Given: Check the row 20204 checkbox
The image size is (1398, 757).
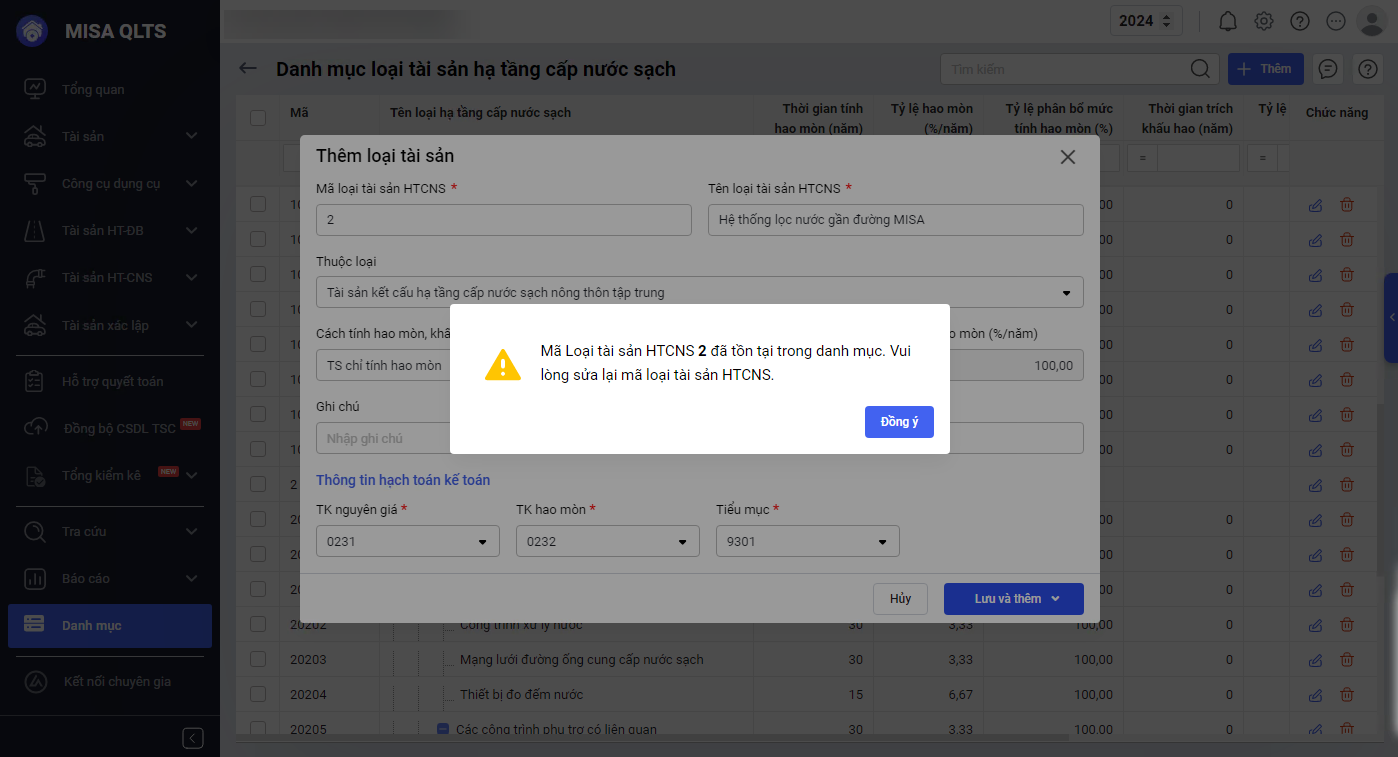Looking at the screenshot, I should pyautogui.click(x=258, y=695).
